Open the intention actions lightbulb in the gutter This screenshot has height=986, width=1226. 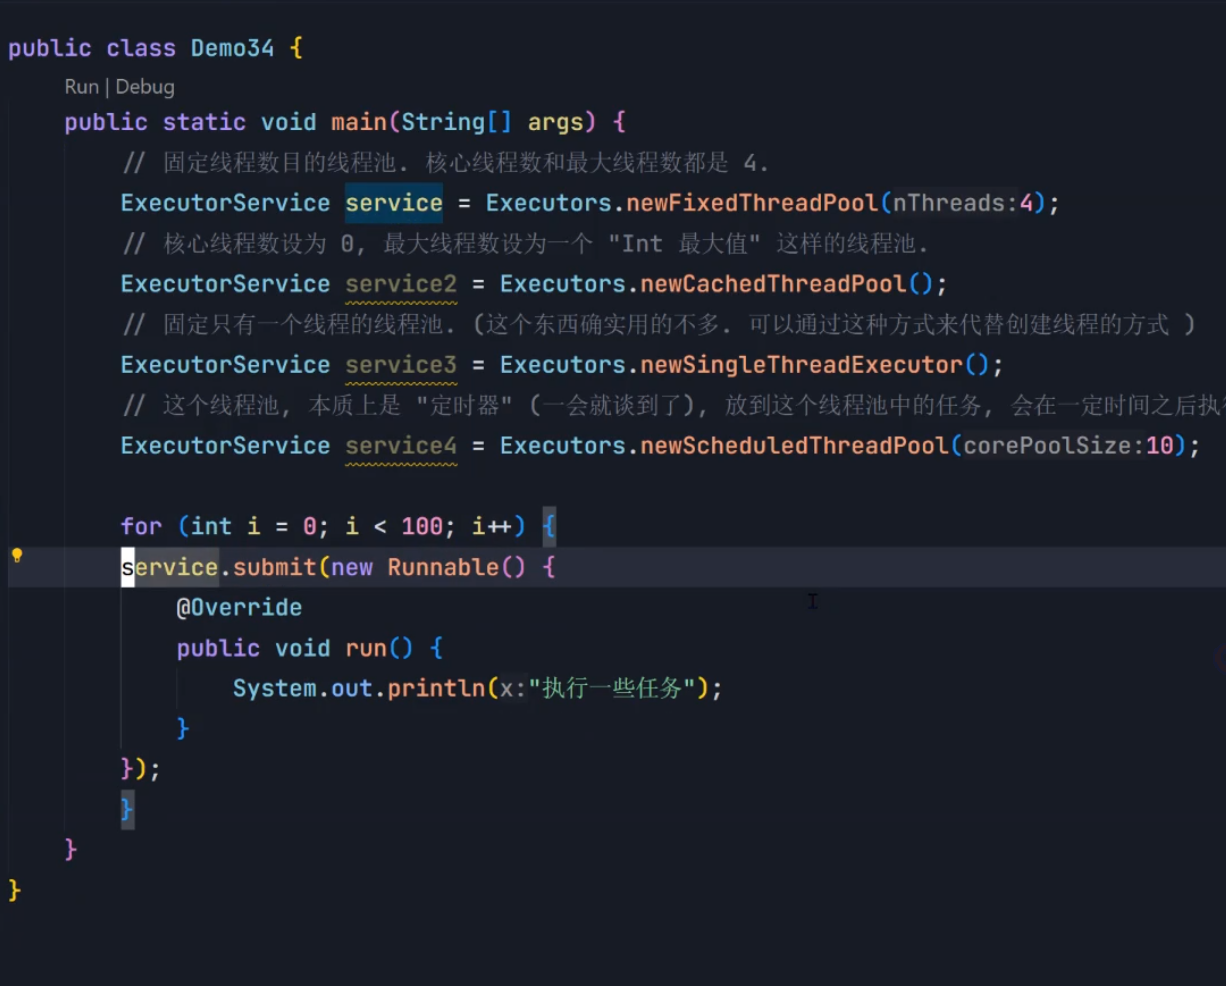point(16,554)
